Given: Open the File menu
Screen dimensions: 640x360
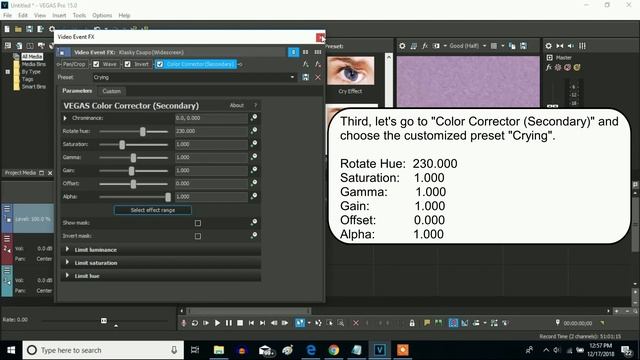Looking at the screenshot, I should [7, 15].
